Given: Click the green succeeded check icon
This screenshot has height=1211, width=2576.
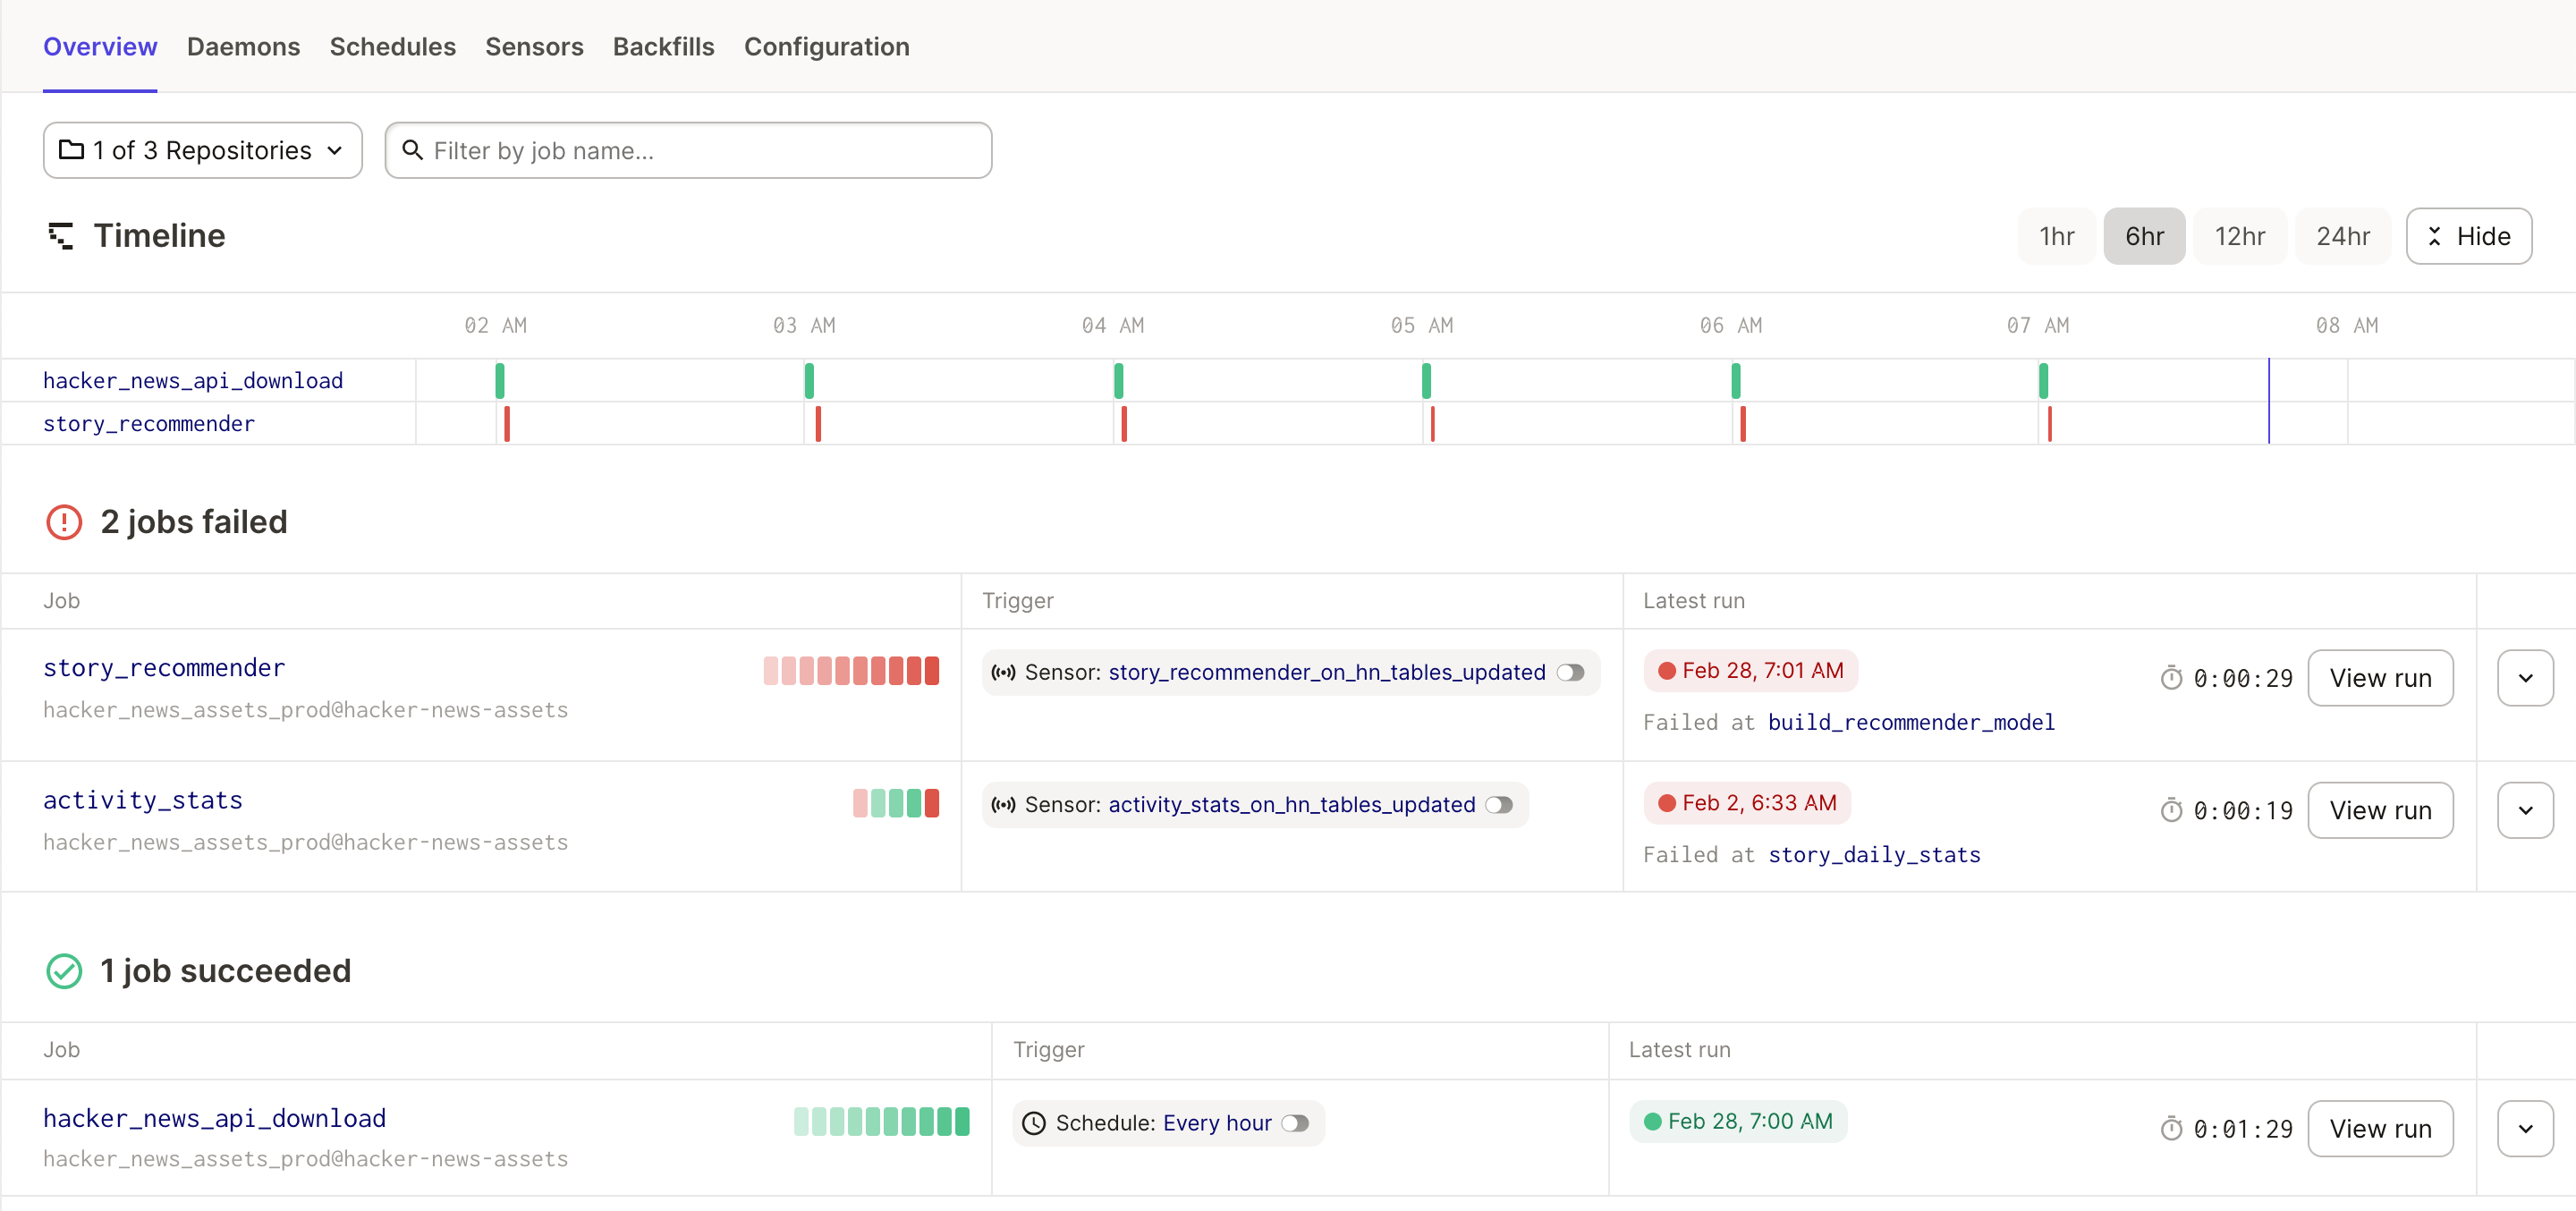Looking at the screenshot, I should tap(64, 971).
